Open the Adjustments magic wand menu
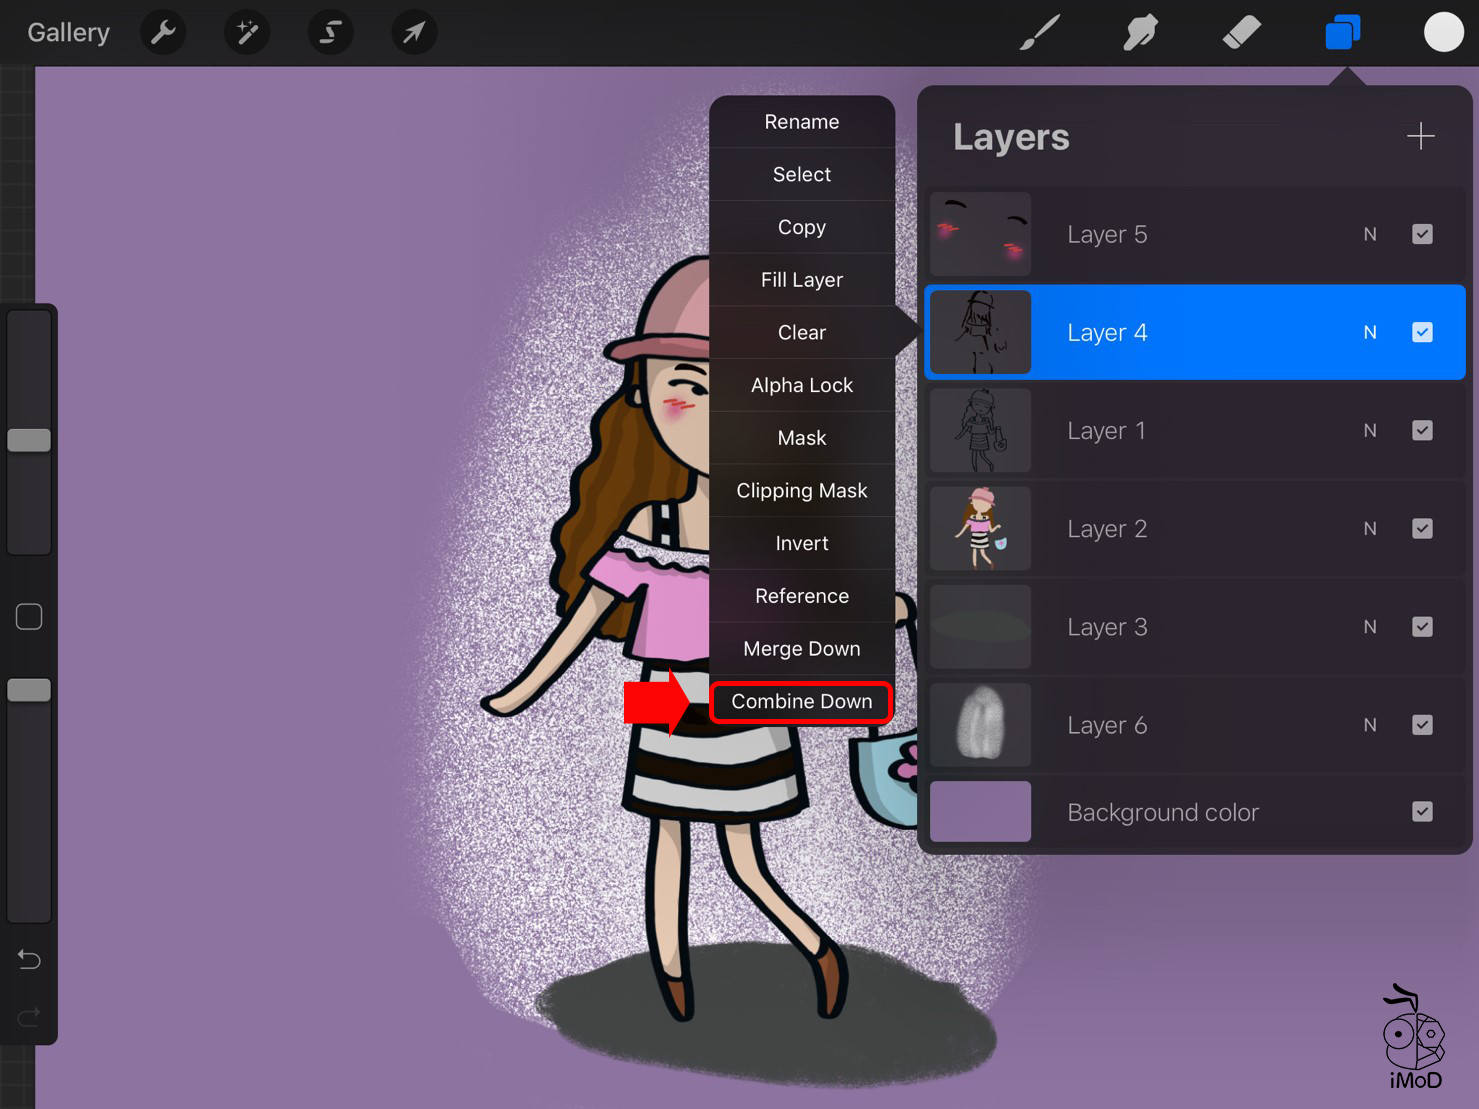The image size is (1479, 1109). point(247,33)
